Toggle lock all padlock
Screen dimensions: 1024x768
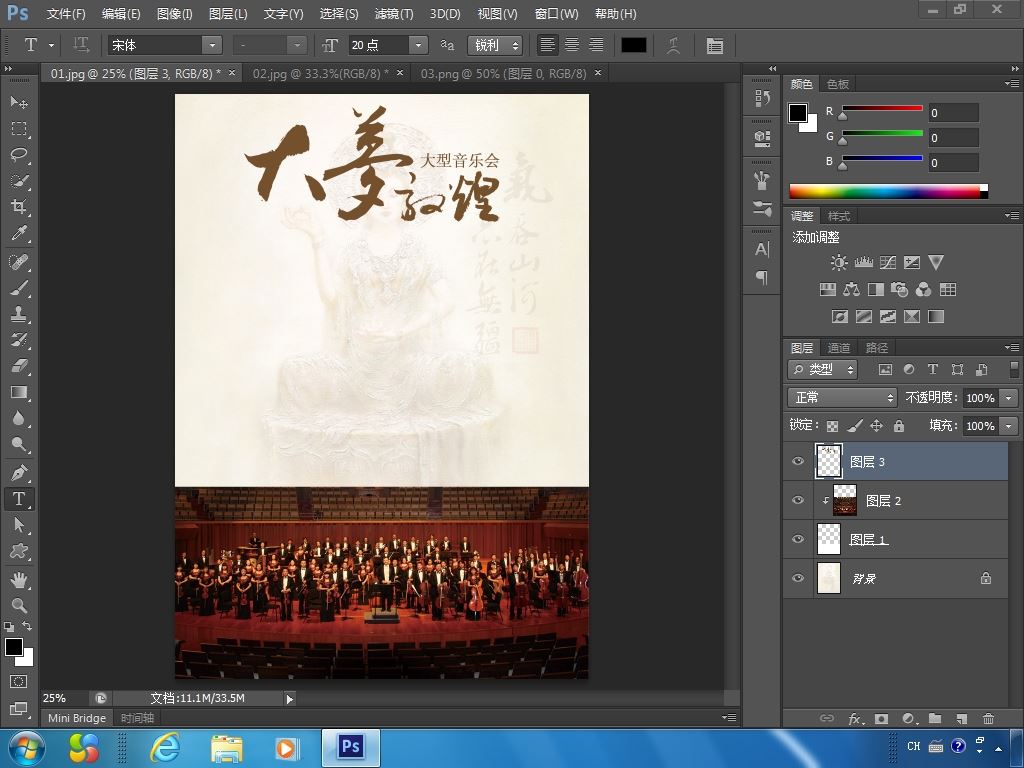pyautogui.click(x=899, y=426)
